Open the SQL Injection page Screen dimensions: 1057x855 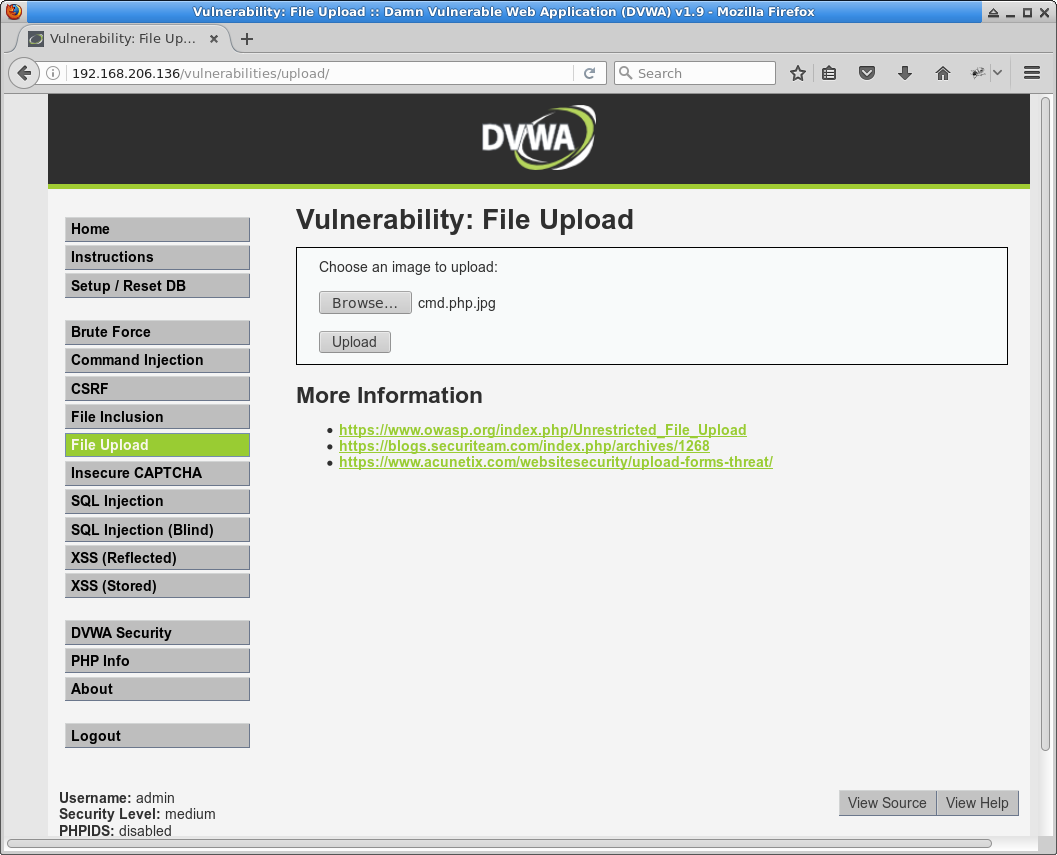point(157,501)
